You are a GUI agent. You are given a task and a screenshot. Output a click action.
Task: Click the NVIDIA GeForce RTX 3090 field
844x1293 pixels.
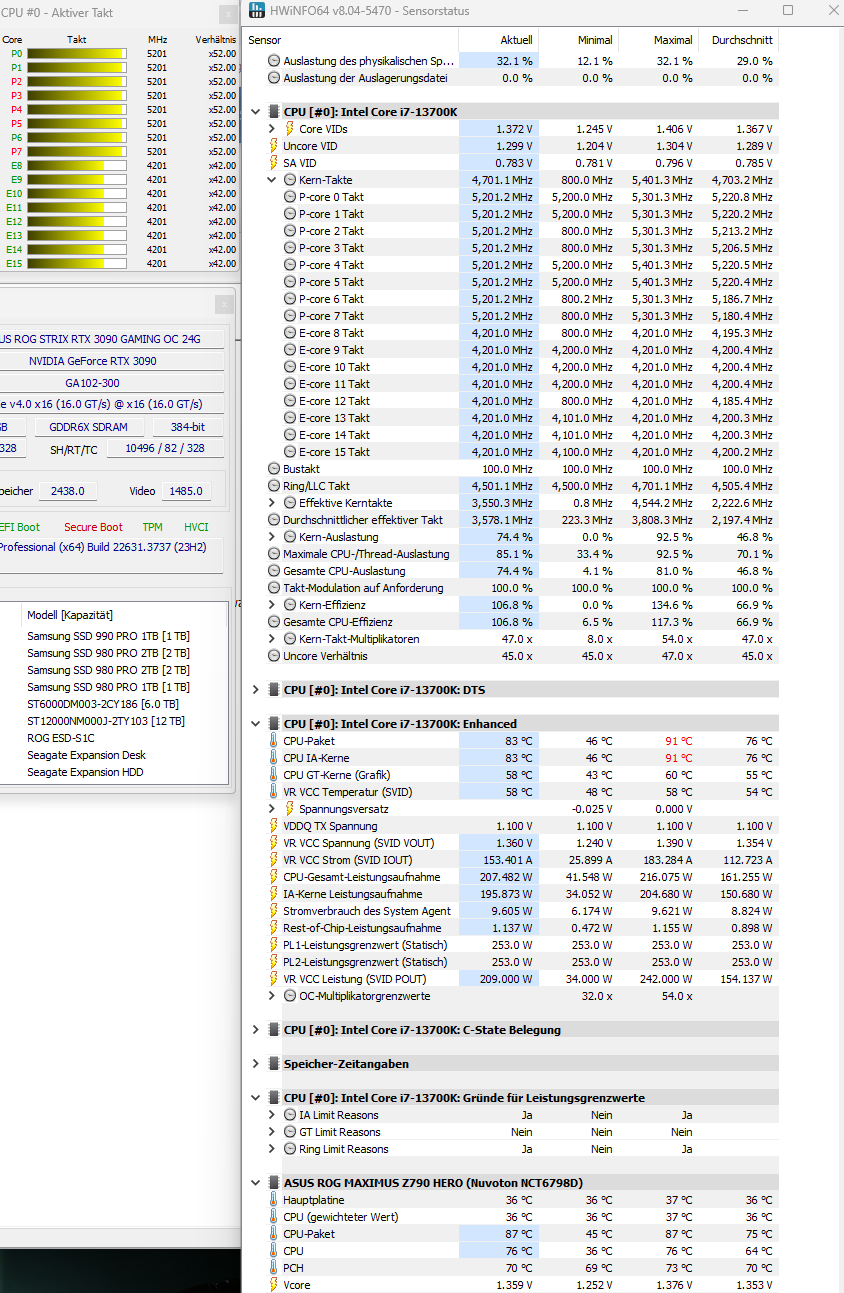click(x=110, y=361)
